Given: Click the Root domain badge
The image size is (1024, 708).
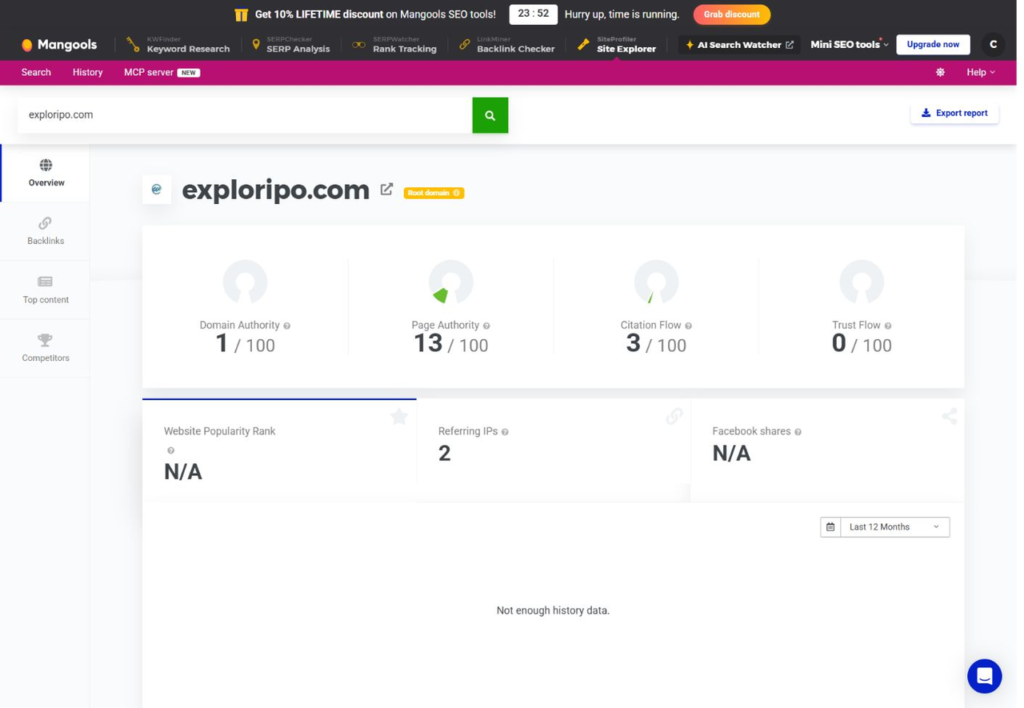Looking at the screenshot, I should 434,193.
